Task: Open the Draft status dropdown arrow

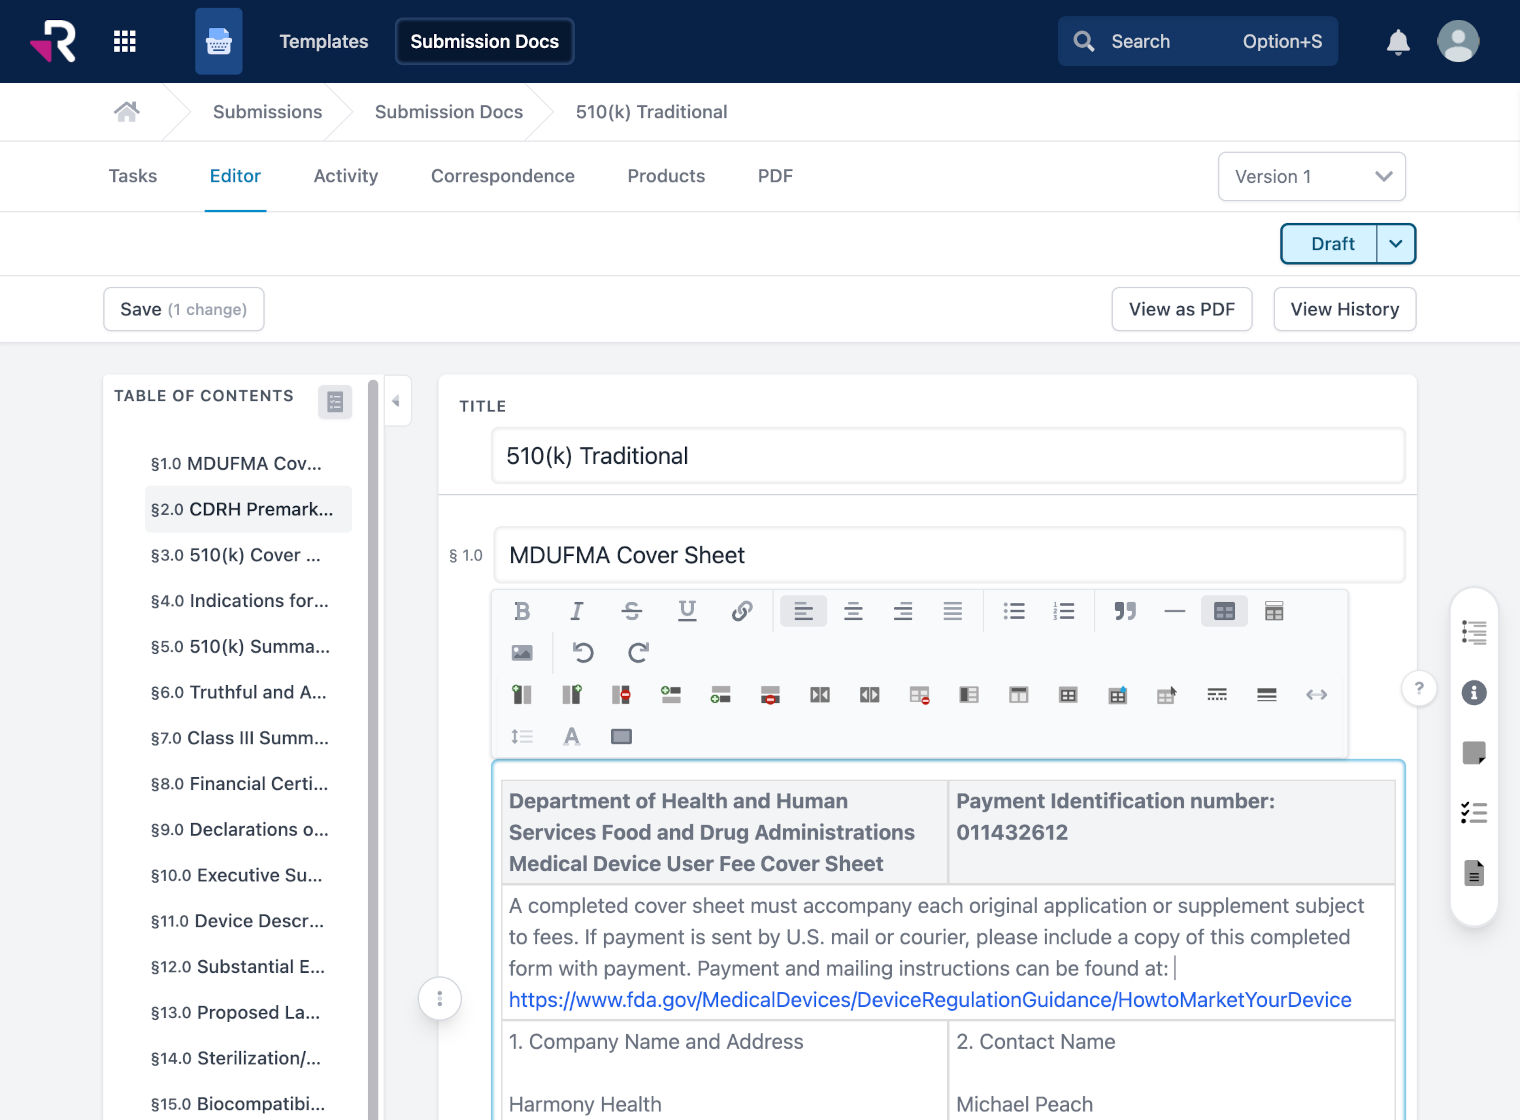Action: pos(1396,243)
